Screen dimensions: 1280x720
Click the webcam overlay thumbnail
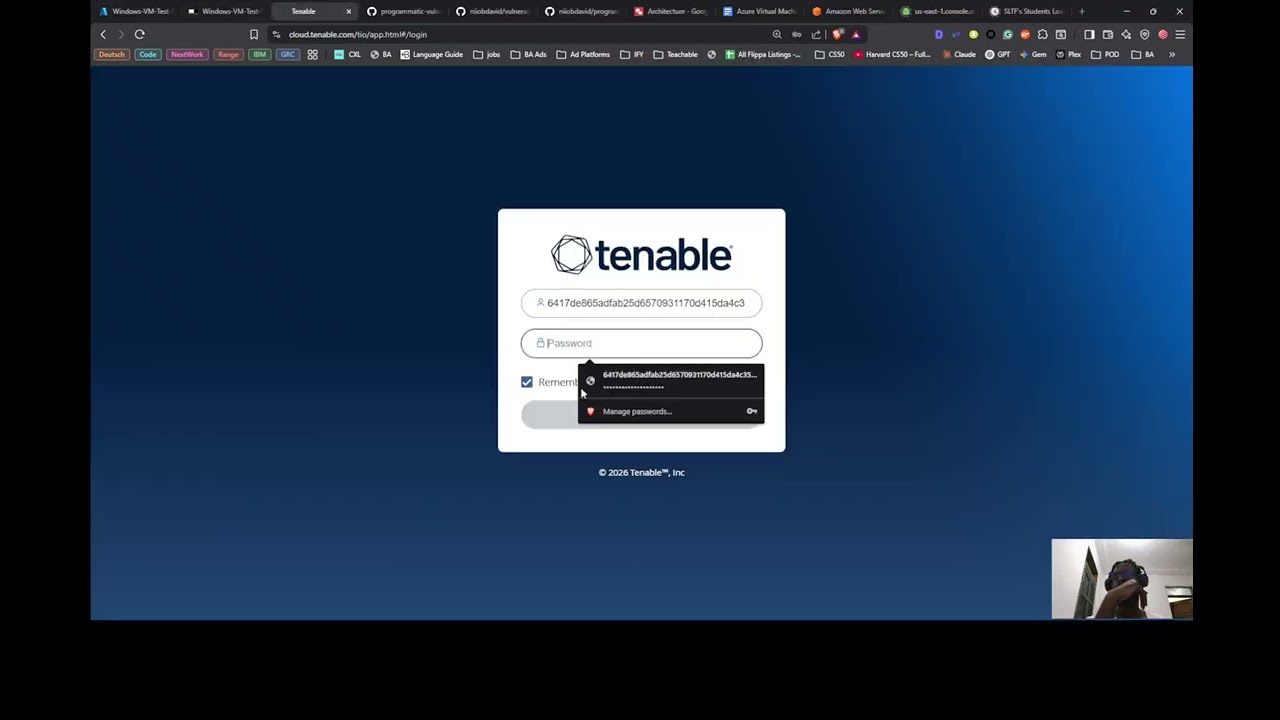(x=1122, y=579)
